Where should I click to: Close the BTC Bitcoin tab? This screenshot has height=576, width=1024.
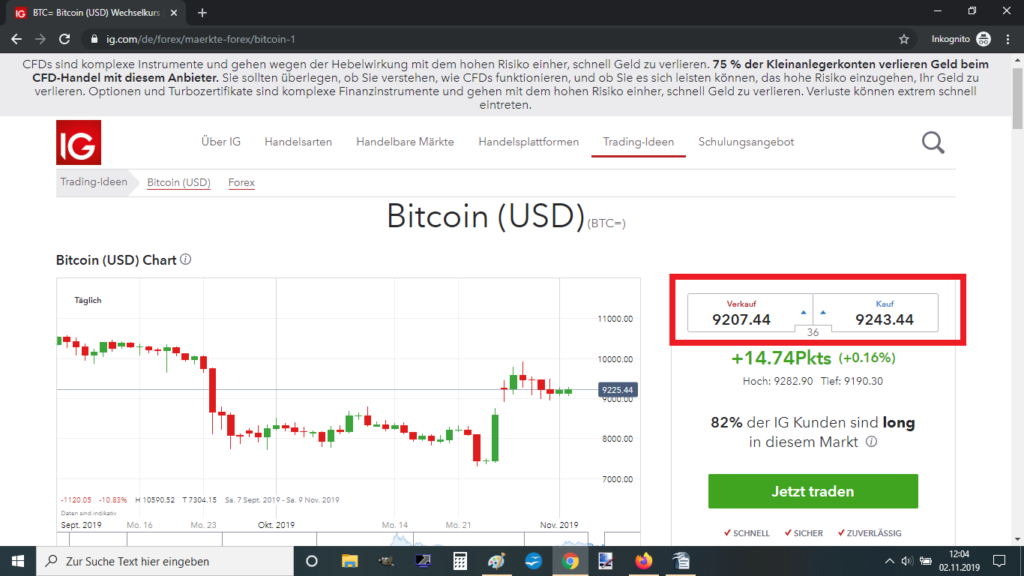coord(174,12)
